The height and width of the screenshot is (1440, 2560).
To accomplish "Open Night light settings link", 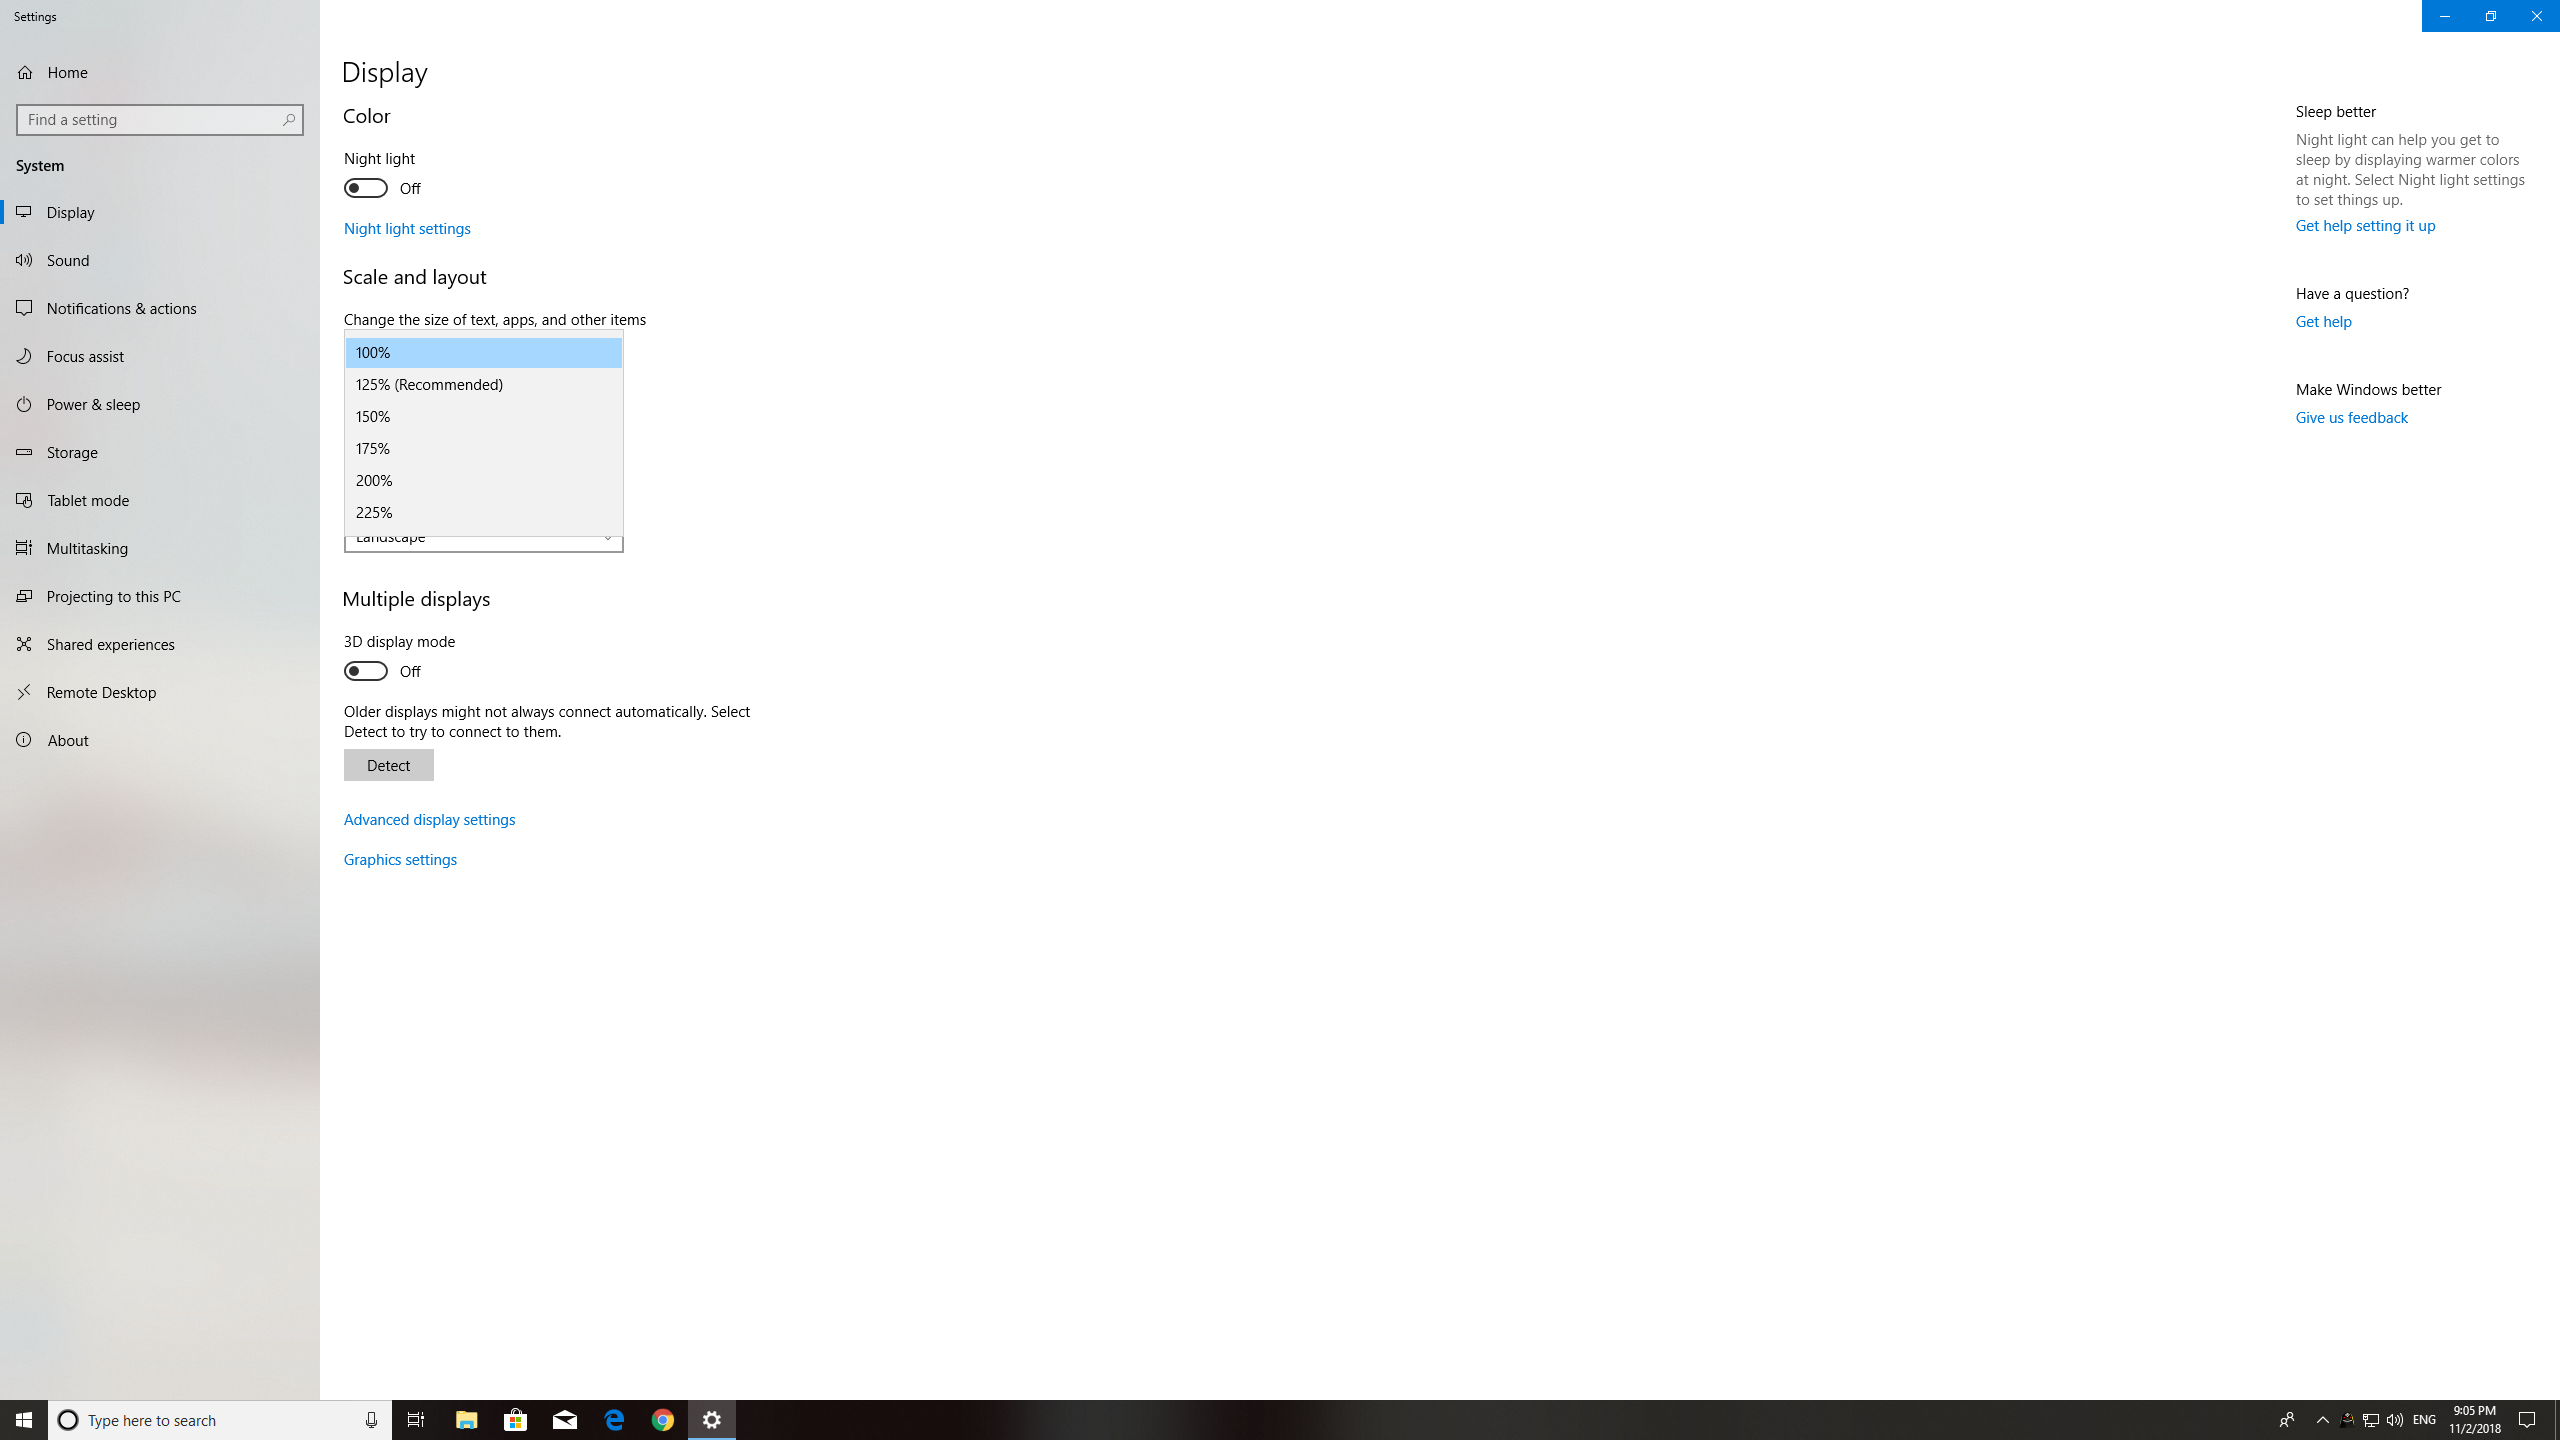I will [x=407, y=229].
